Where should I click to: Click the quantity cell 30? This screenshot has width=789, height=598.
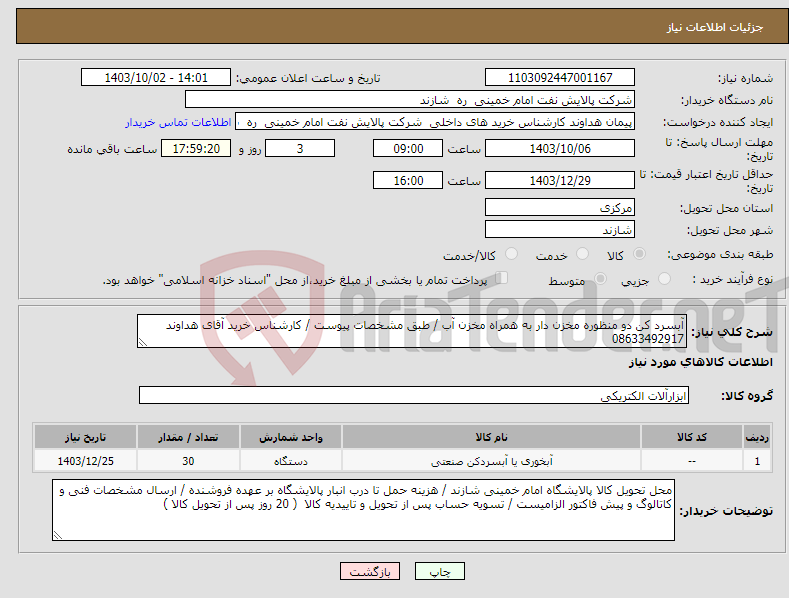188,461
